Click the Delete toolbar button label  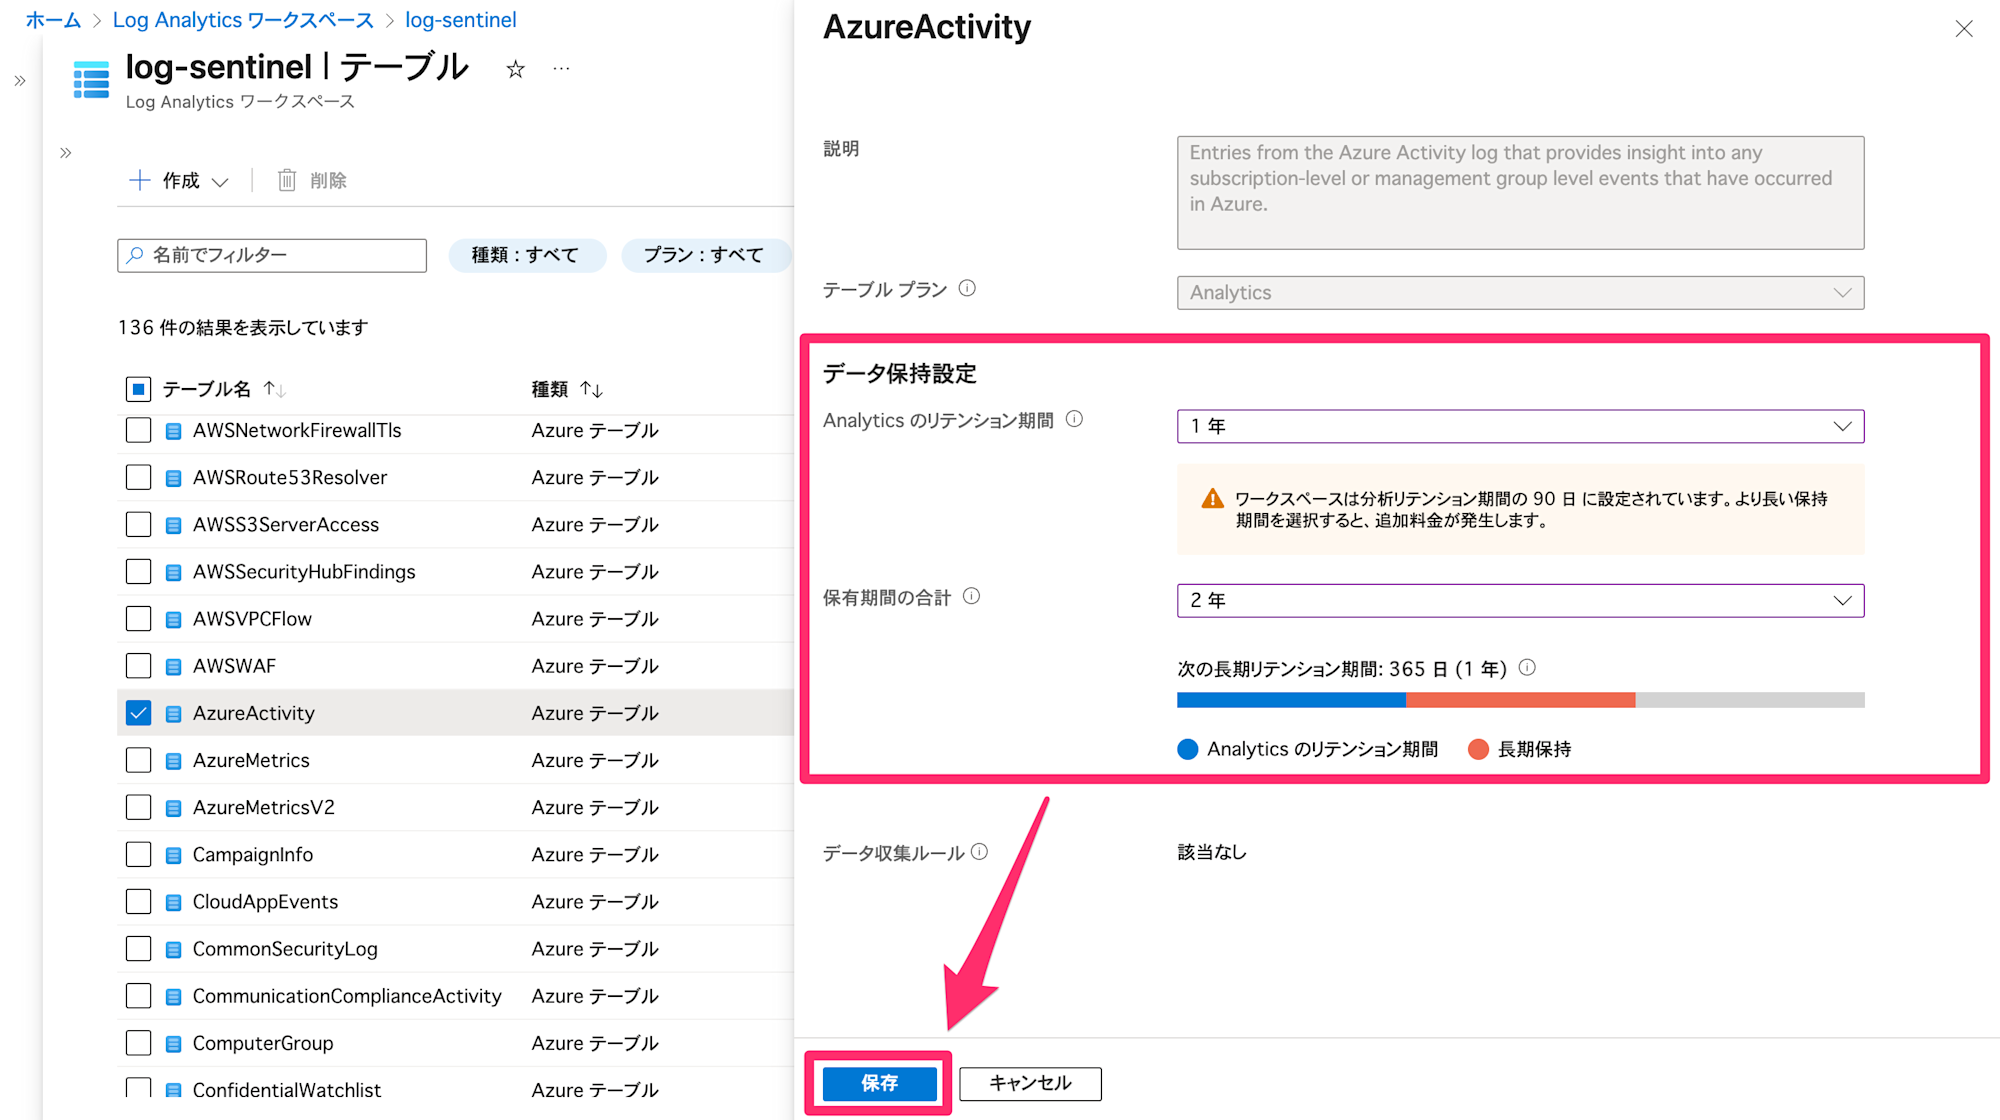(328, 180)
